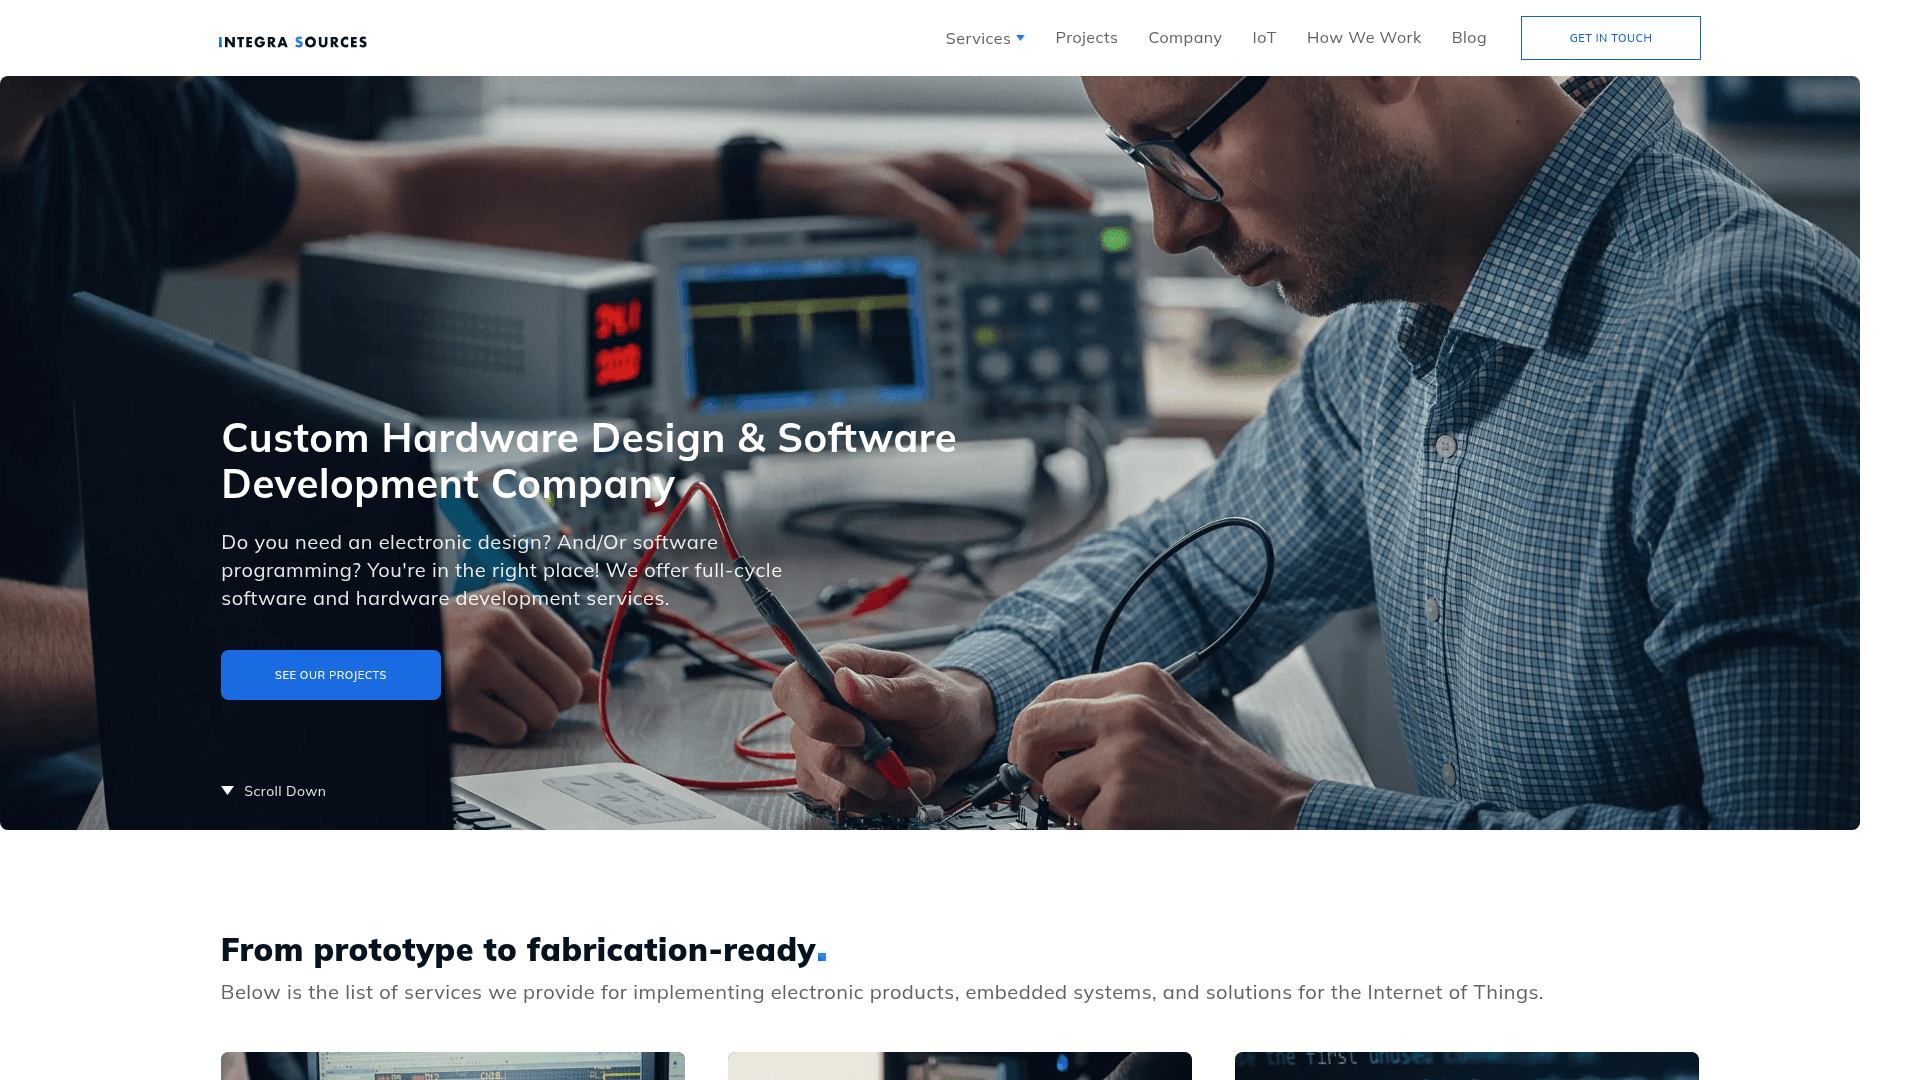Select the Company navigation item

pos(1185,38)
